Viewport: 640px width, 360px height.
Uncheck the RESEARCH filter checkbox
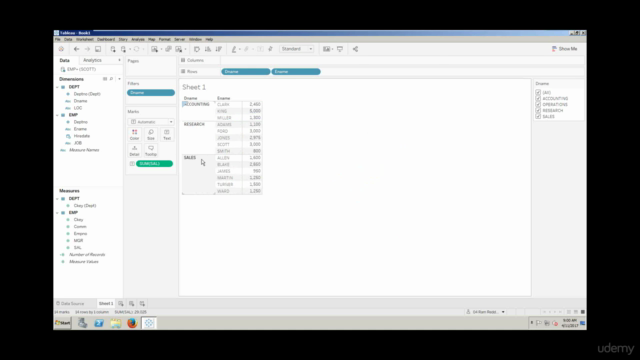538,111
